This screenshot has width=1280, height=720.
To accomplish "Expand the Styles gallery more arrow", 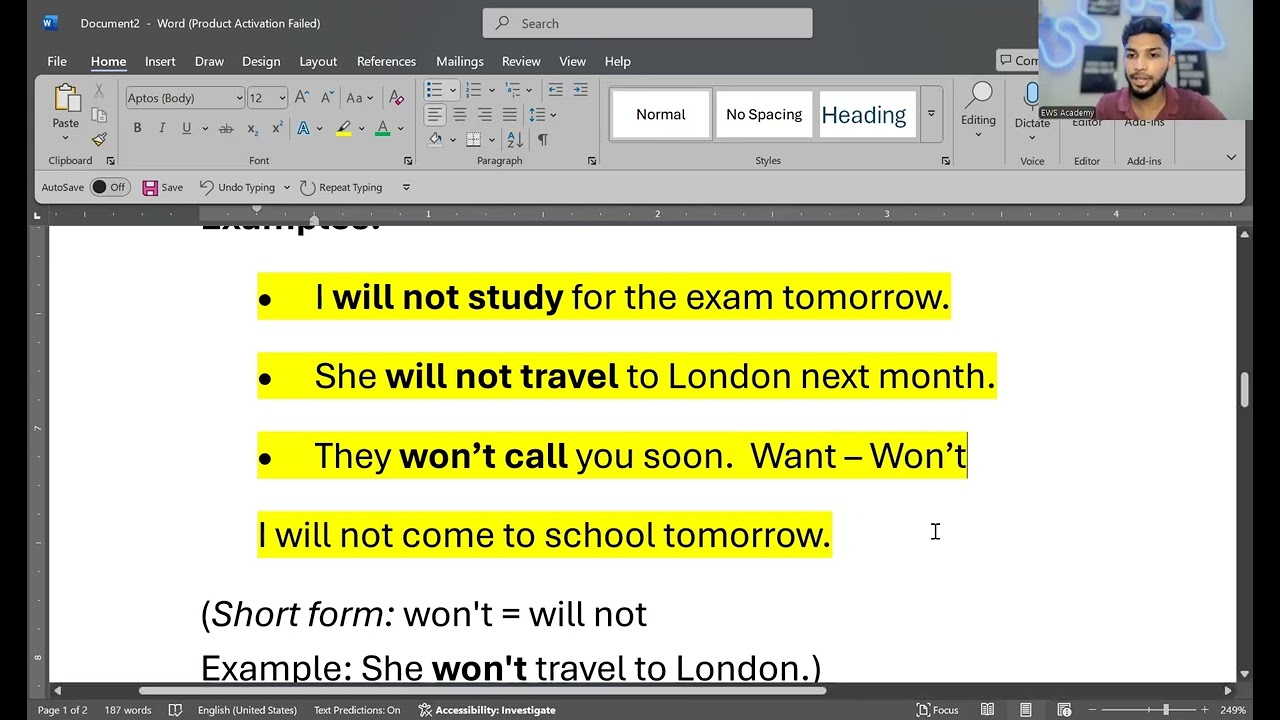I will [931, 114].
